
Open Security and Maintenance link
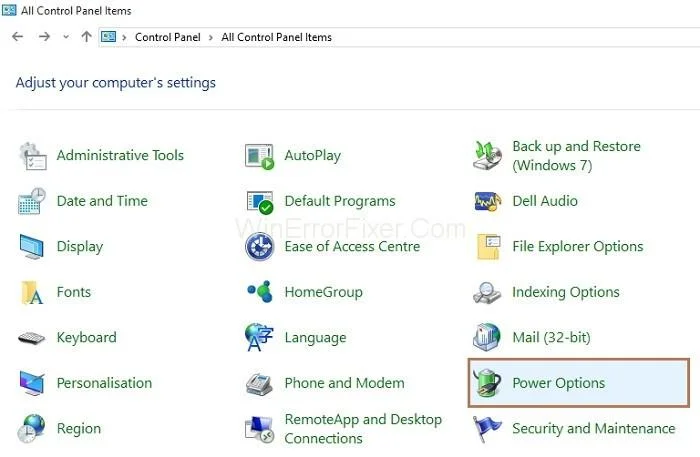pyautogui.click(x=593, y=429)
